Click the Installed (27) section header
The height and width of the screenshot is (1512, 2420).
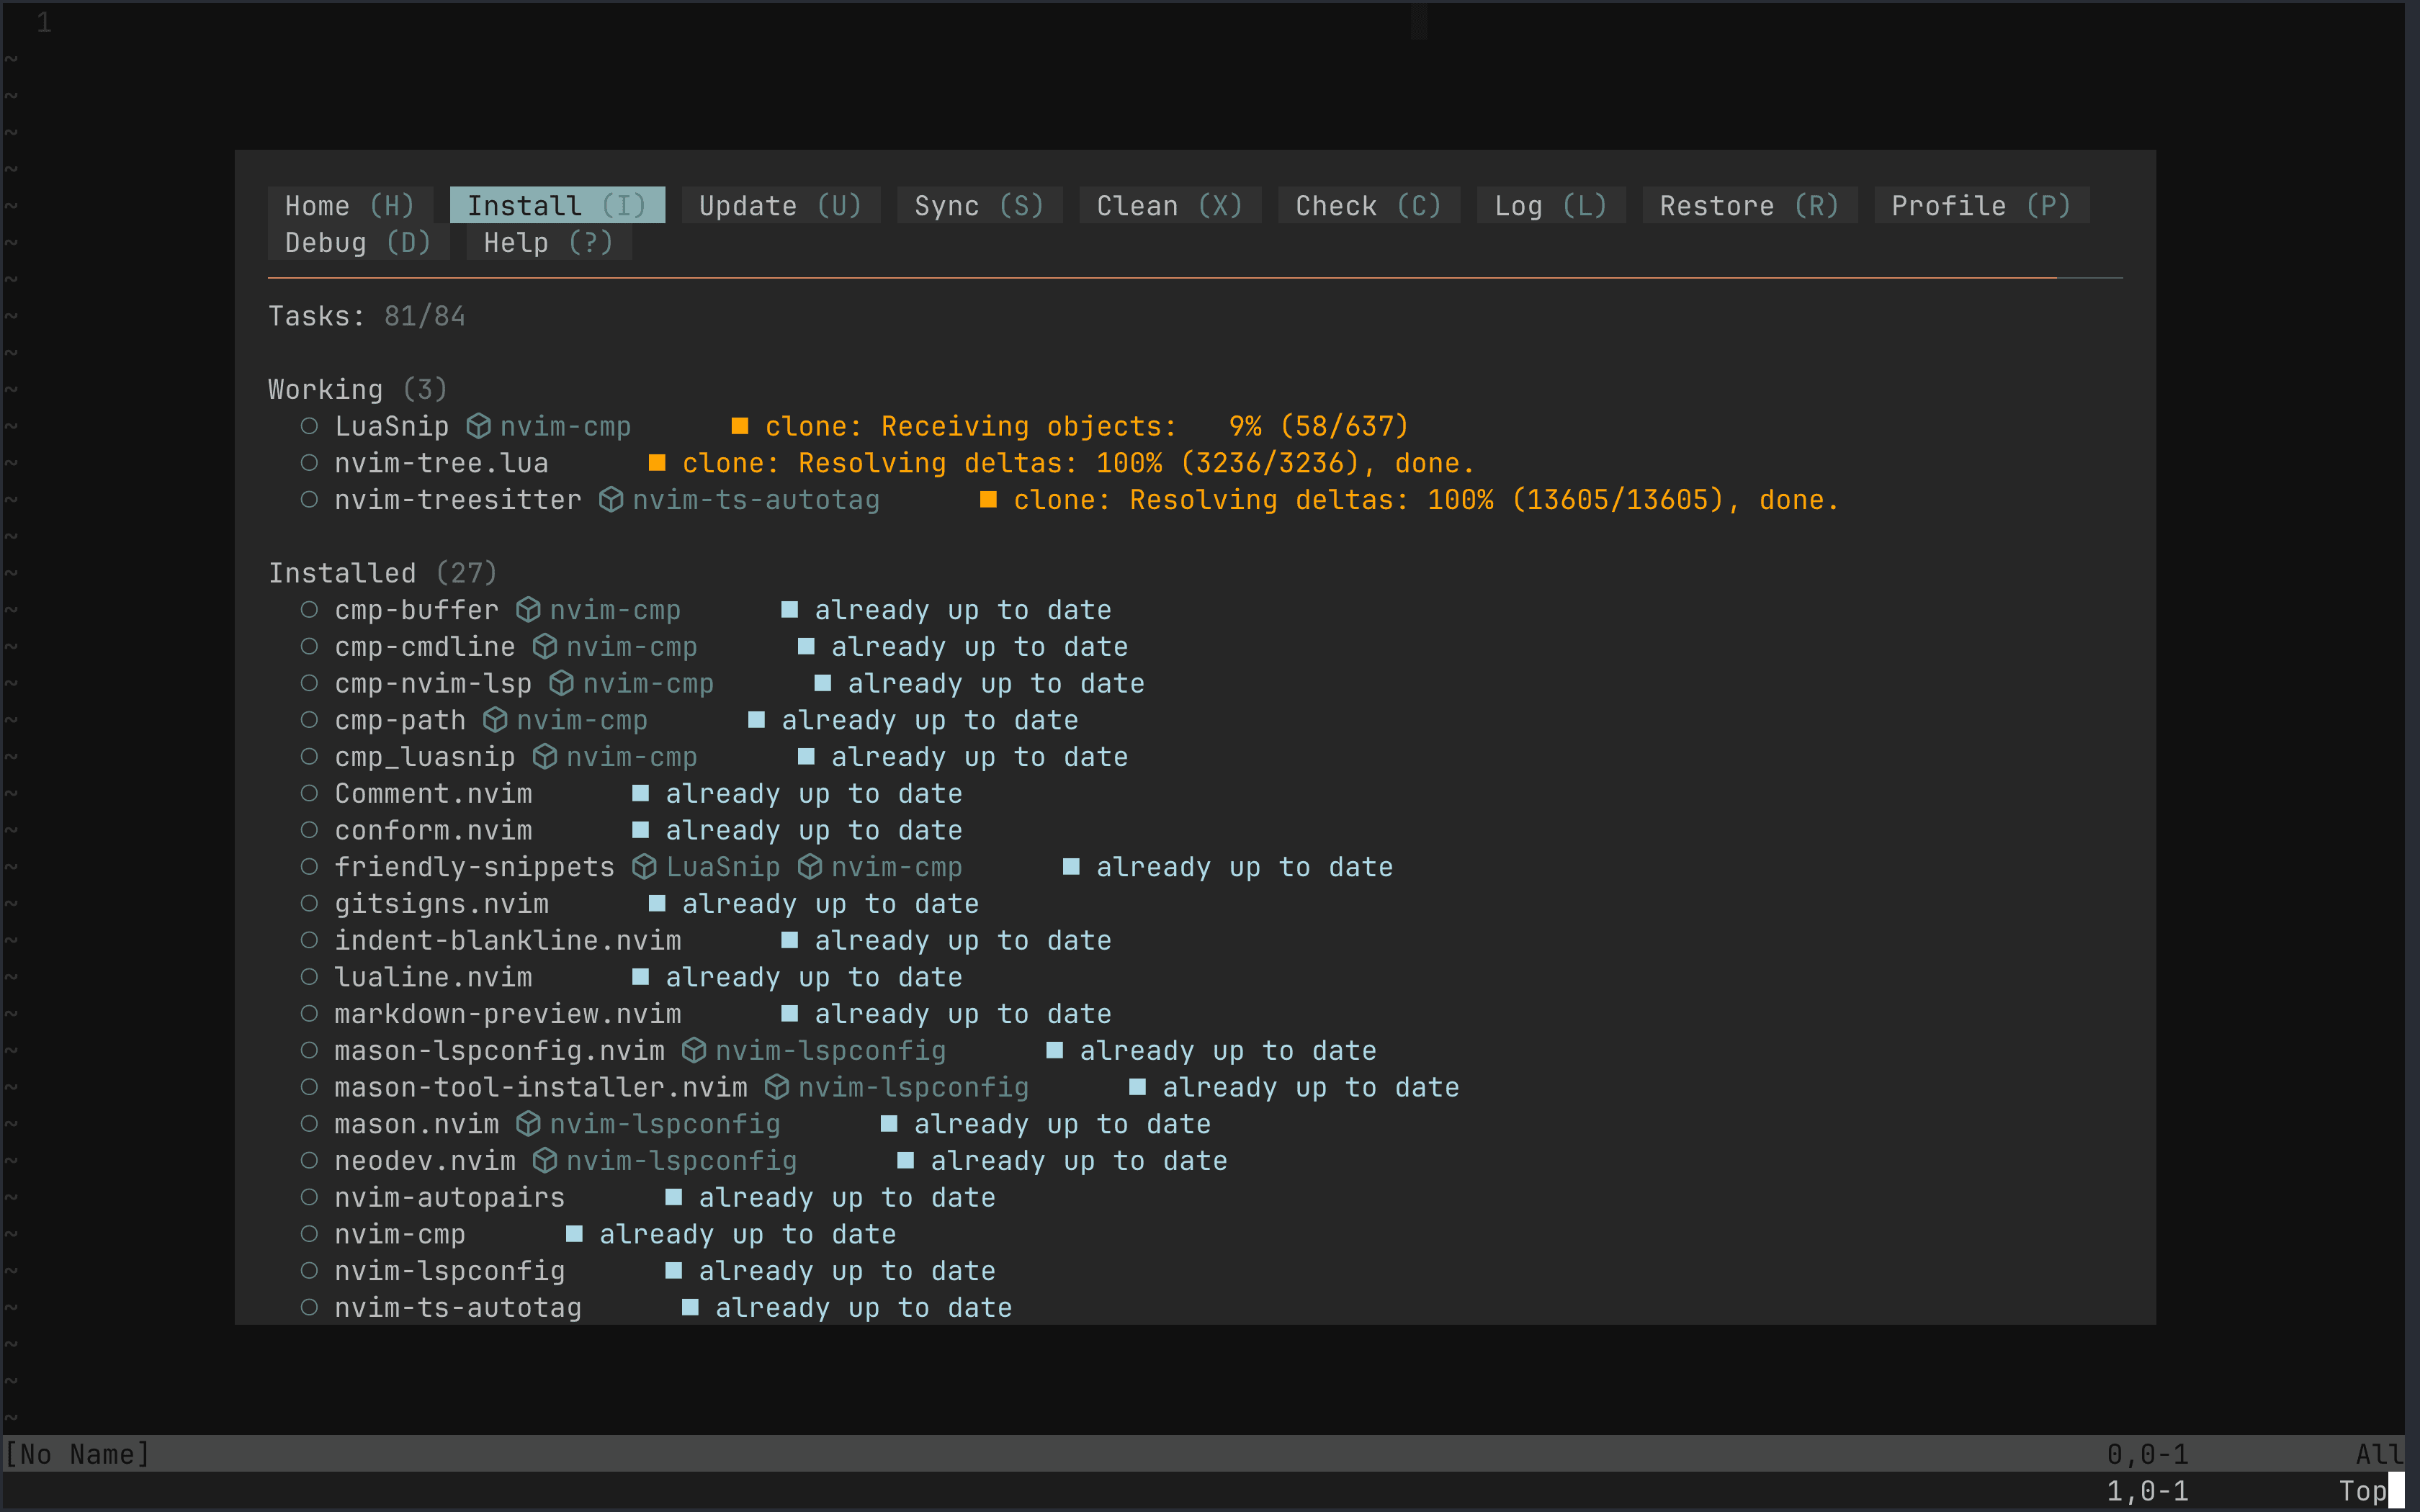[x=383, y=574]
